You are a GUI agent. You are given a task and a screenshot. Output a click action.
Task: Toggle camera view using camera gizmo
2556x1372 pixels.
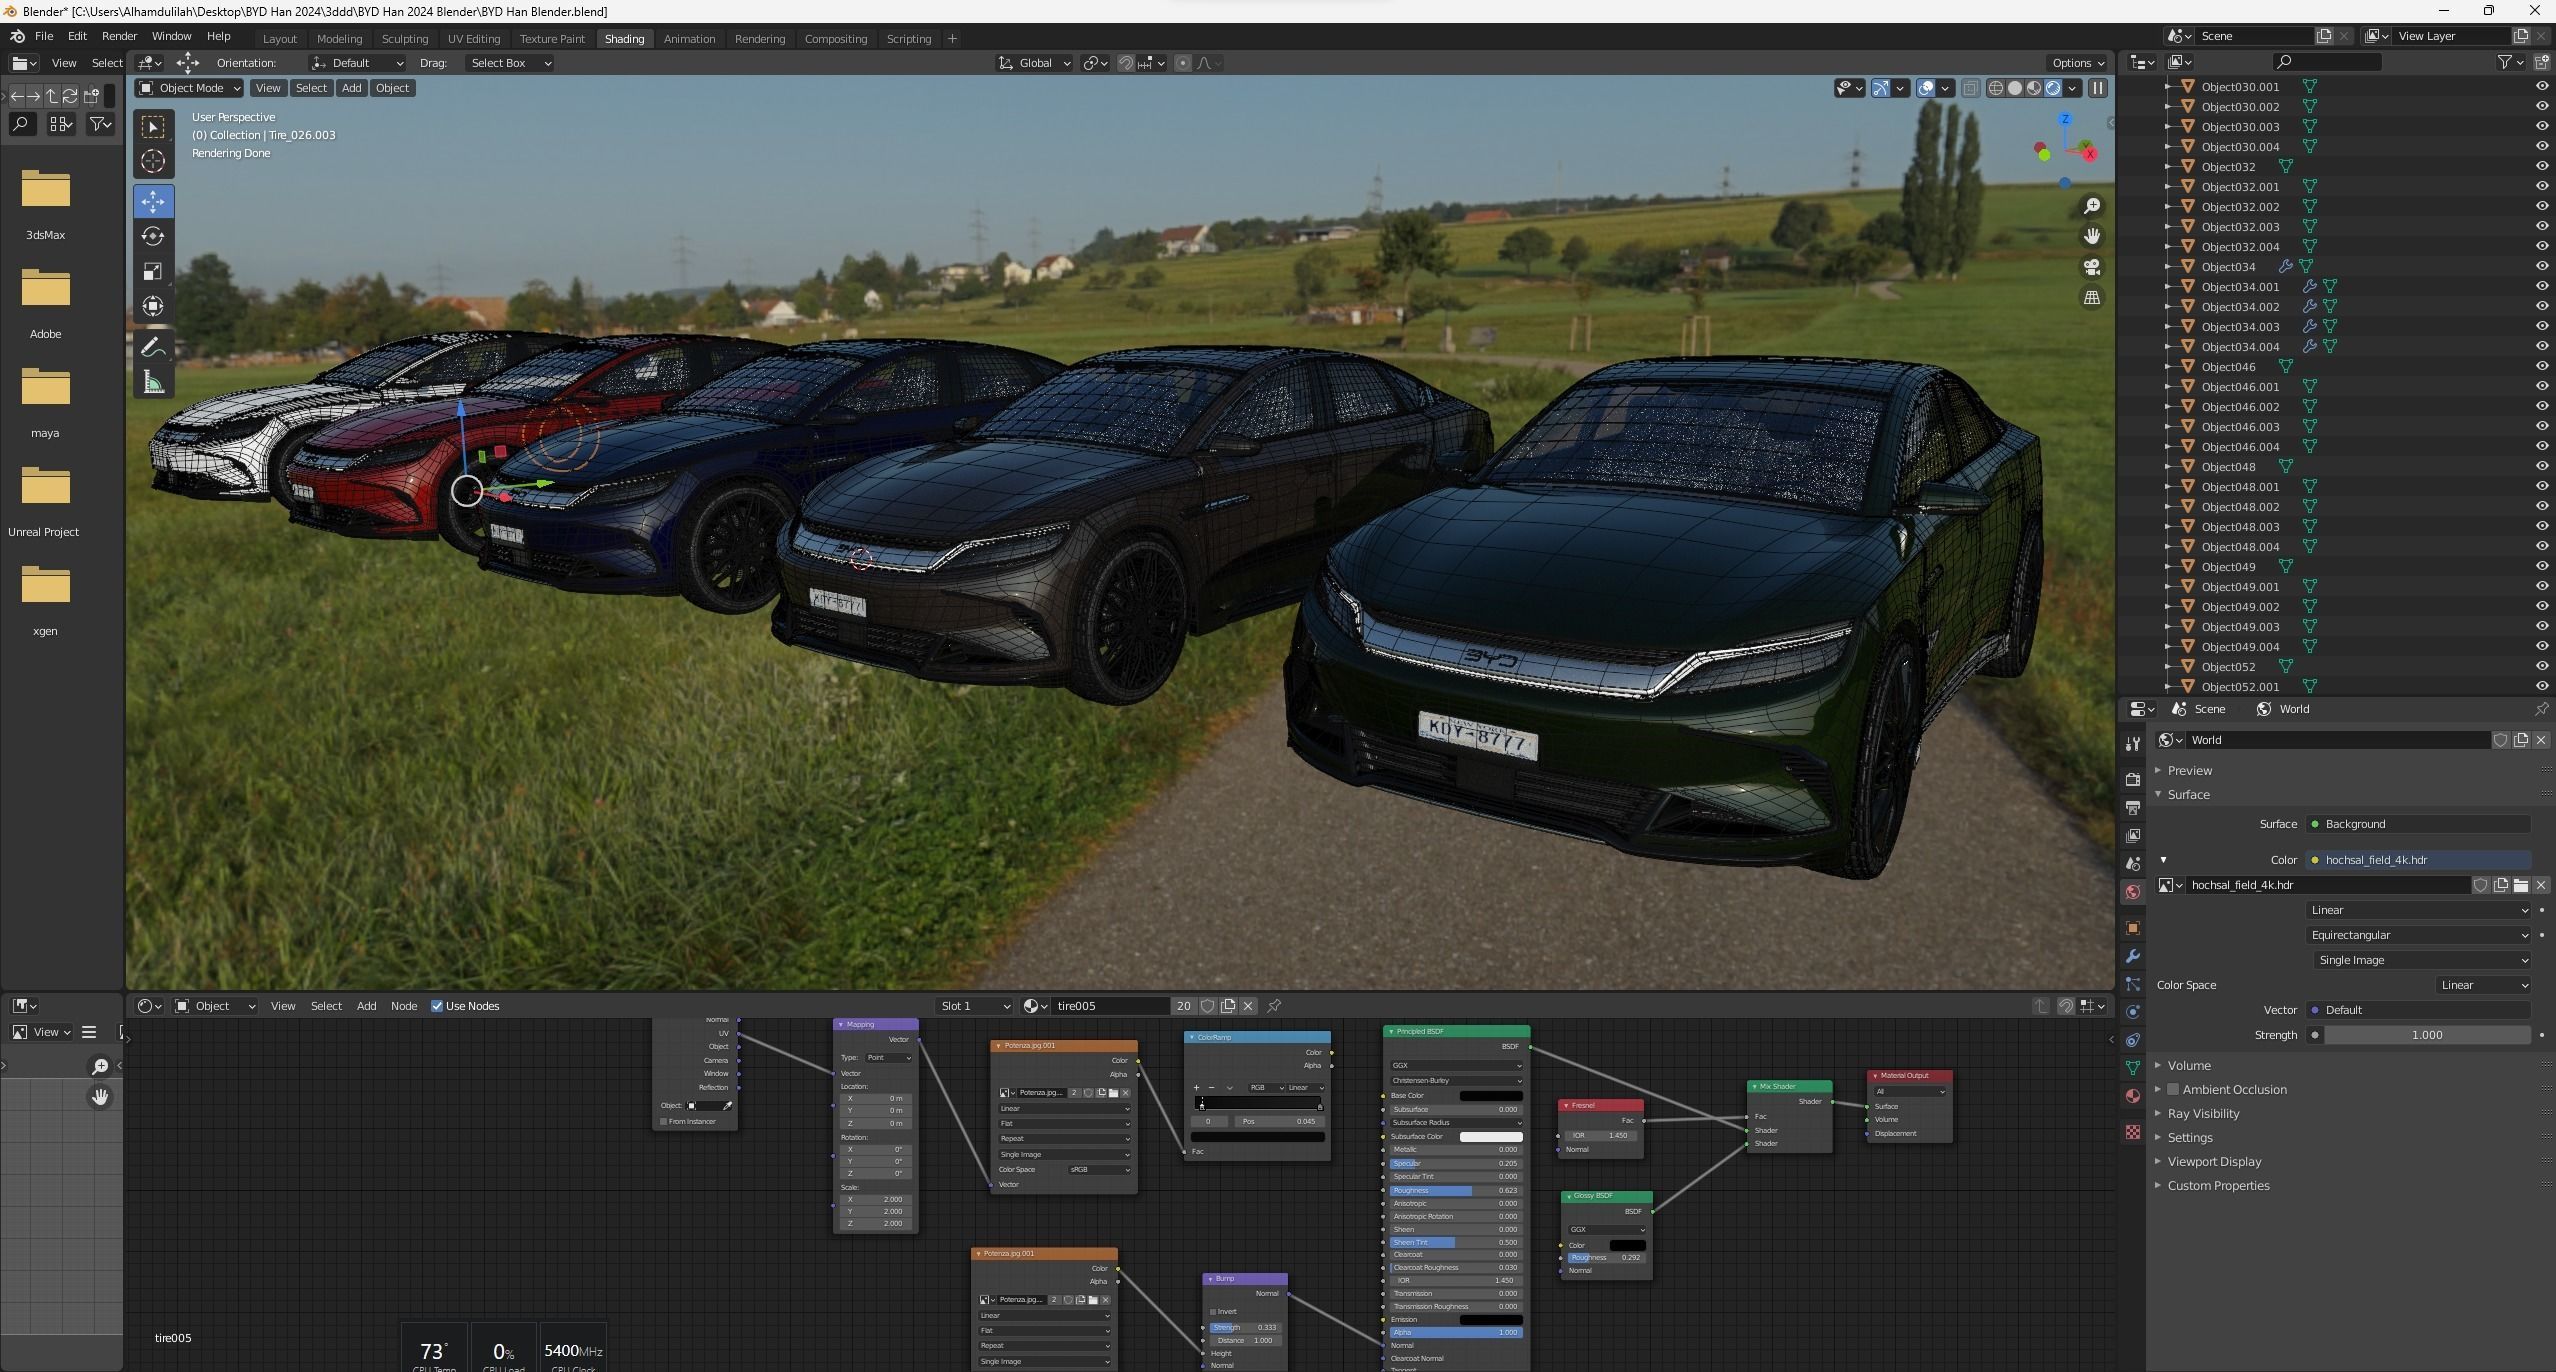click(x=2092, y=267)
